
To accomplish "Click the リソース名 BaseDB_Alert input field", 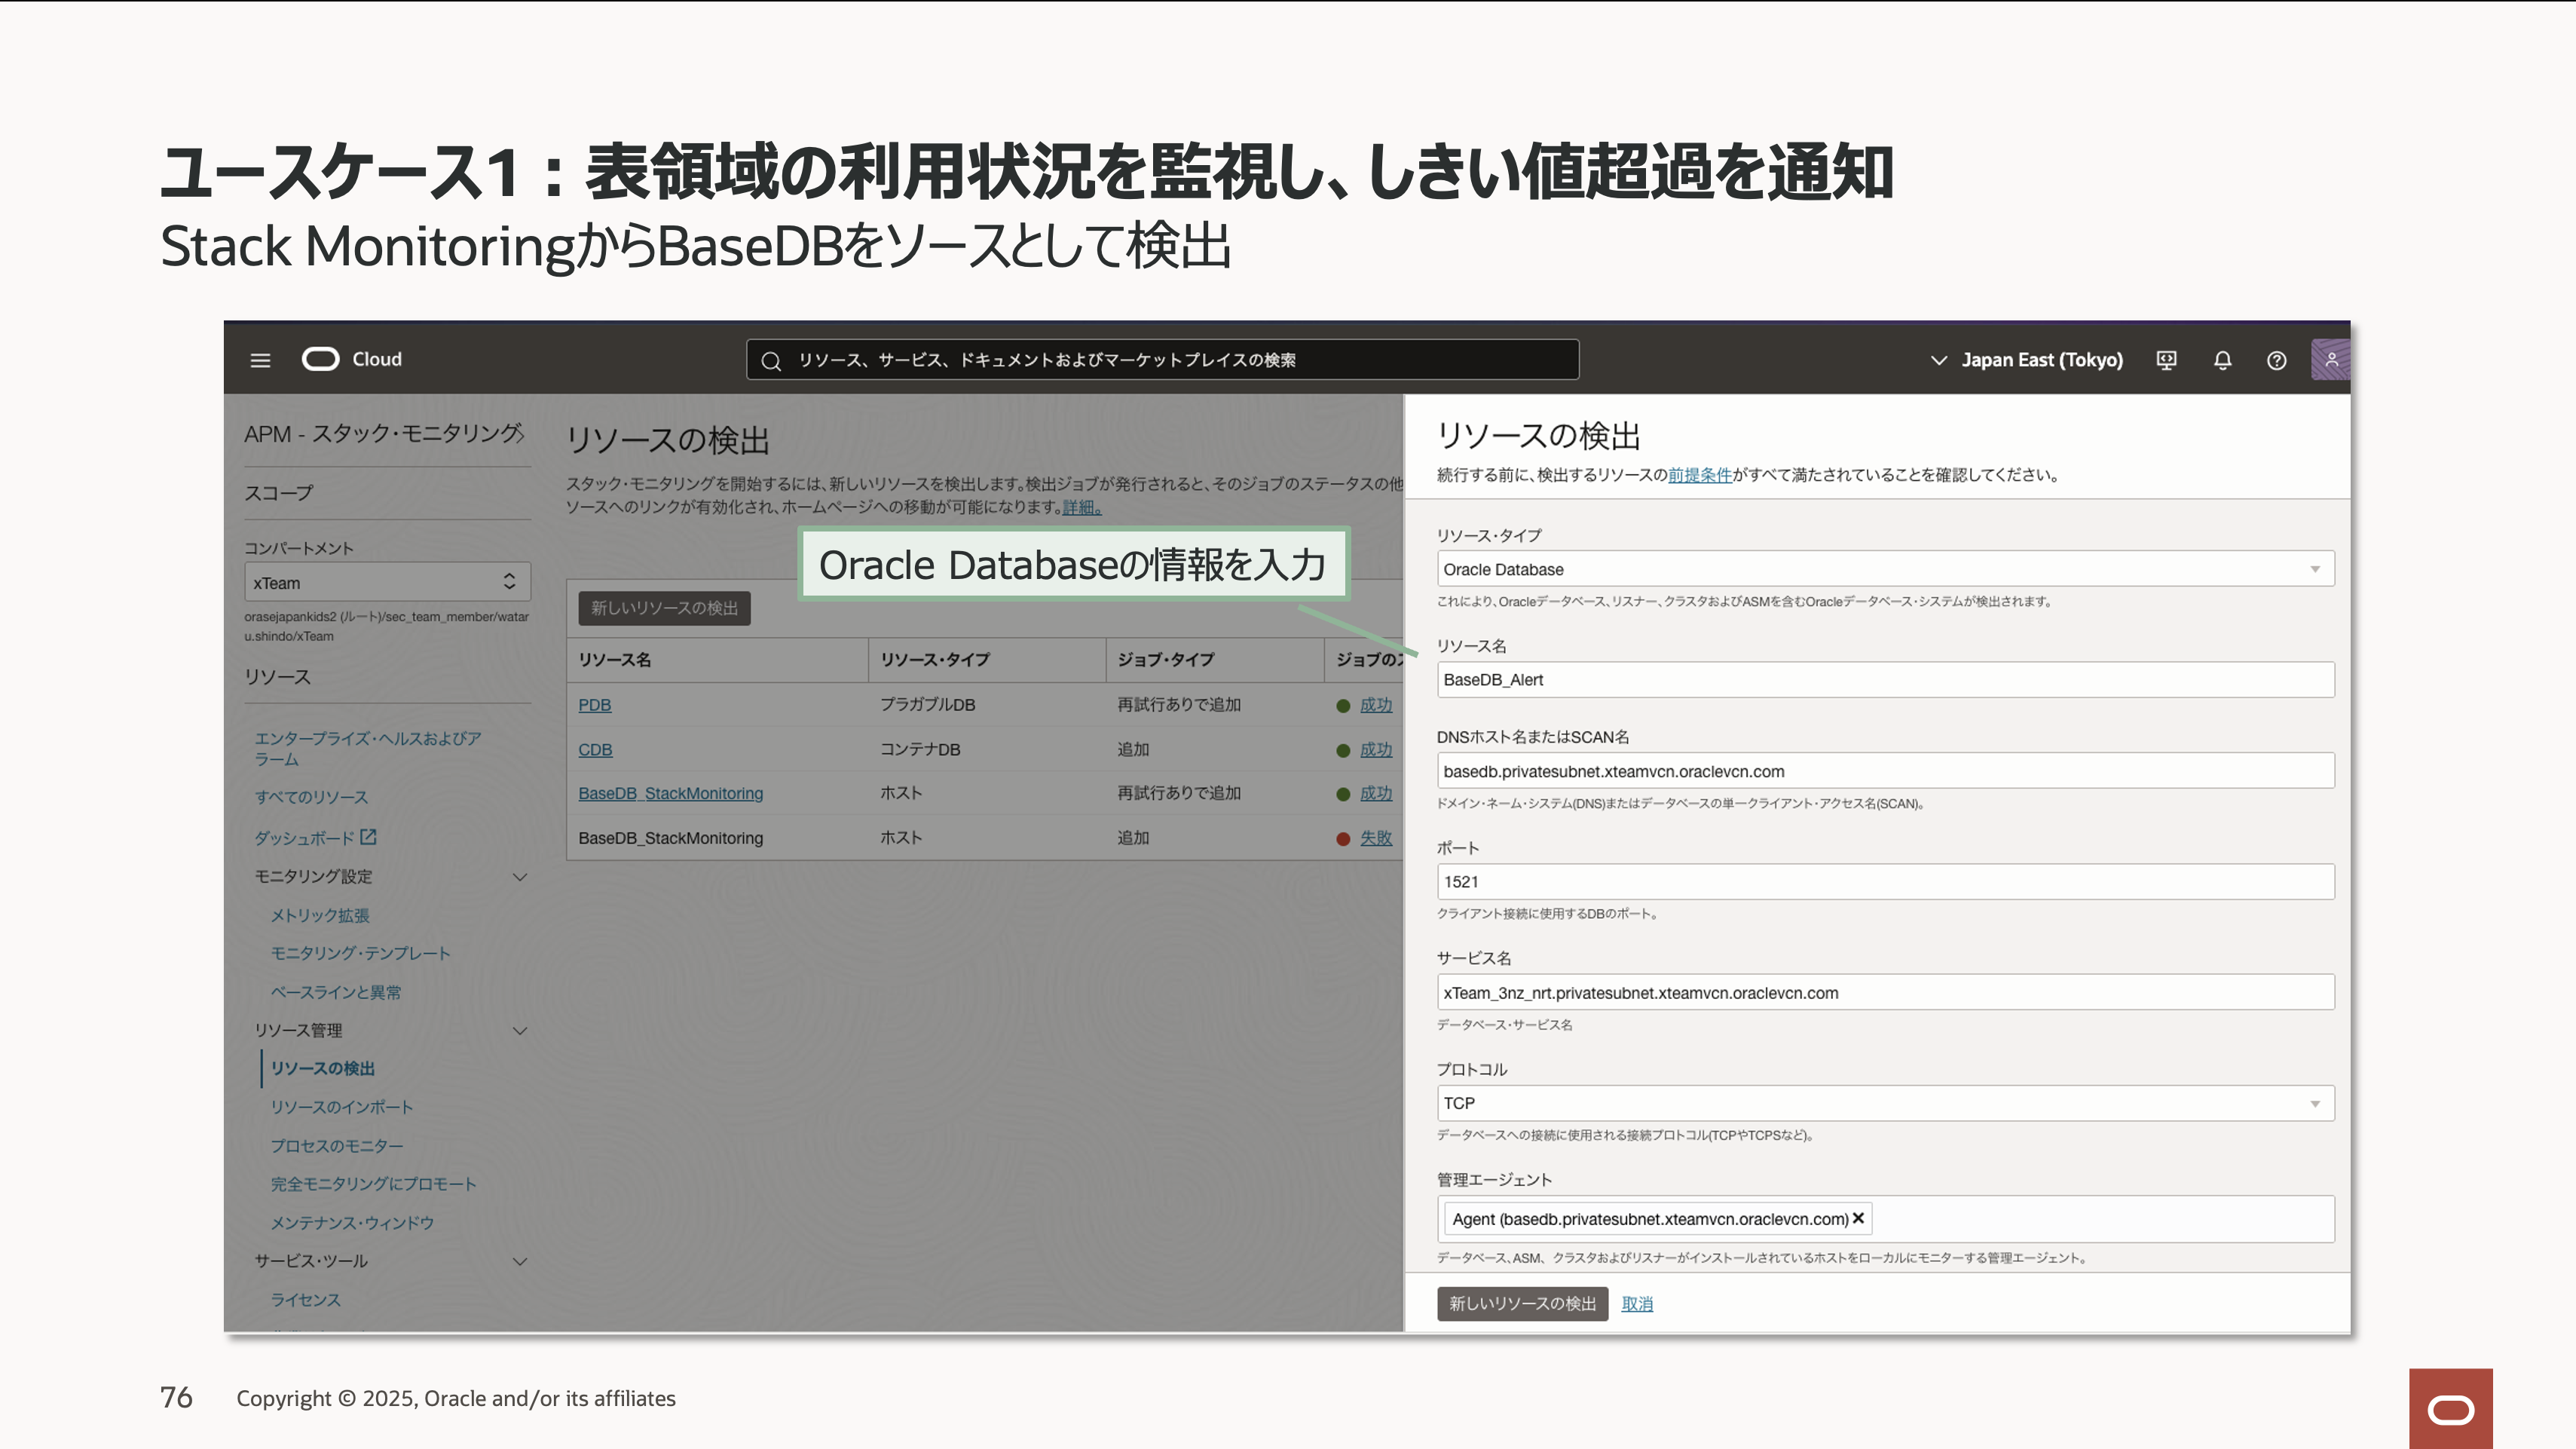I will (x=1885, y=680).
